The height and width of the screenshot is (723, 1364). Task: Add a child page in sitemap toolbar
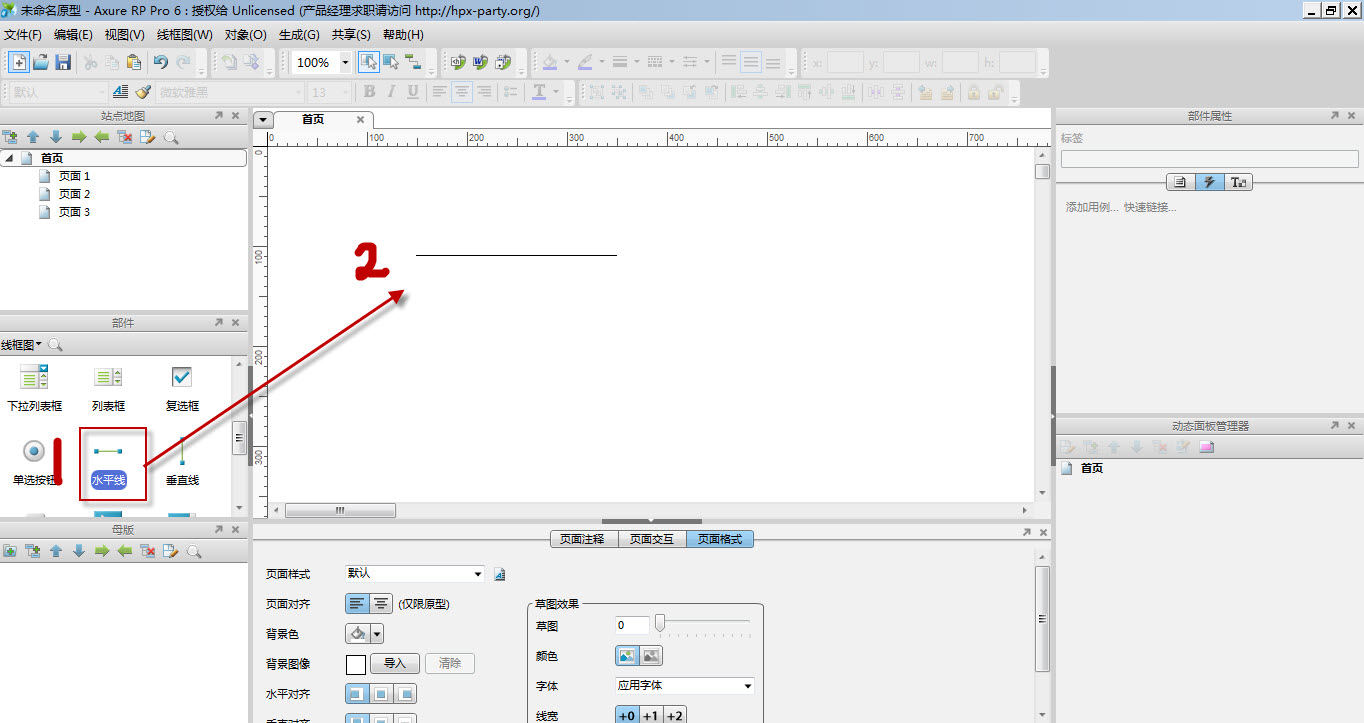tap(11, 137)
